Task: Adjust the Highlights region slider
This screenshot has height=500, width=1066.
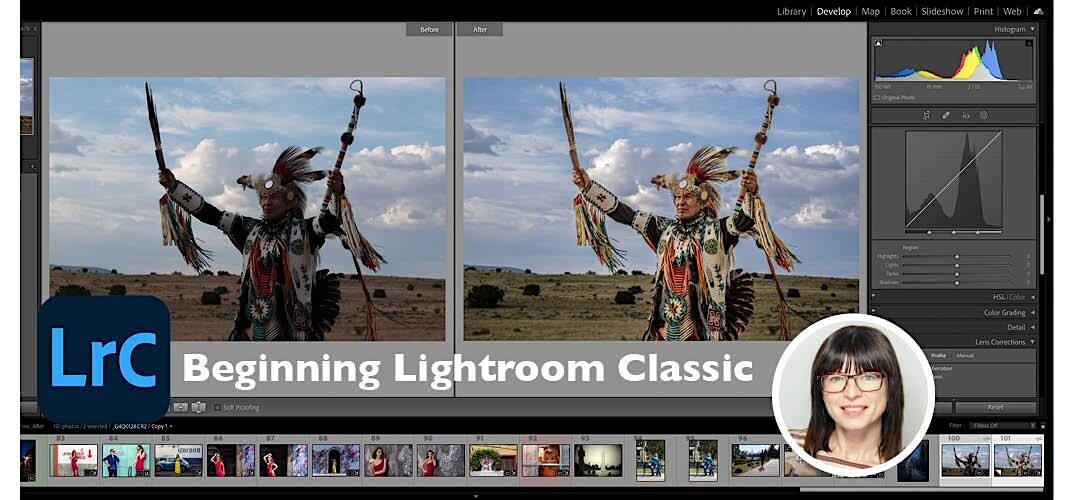Action: (x=957, y=256)
